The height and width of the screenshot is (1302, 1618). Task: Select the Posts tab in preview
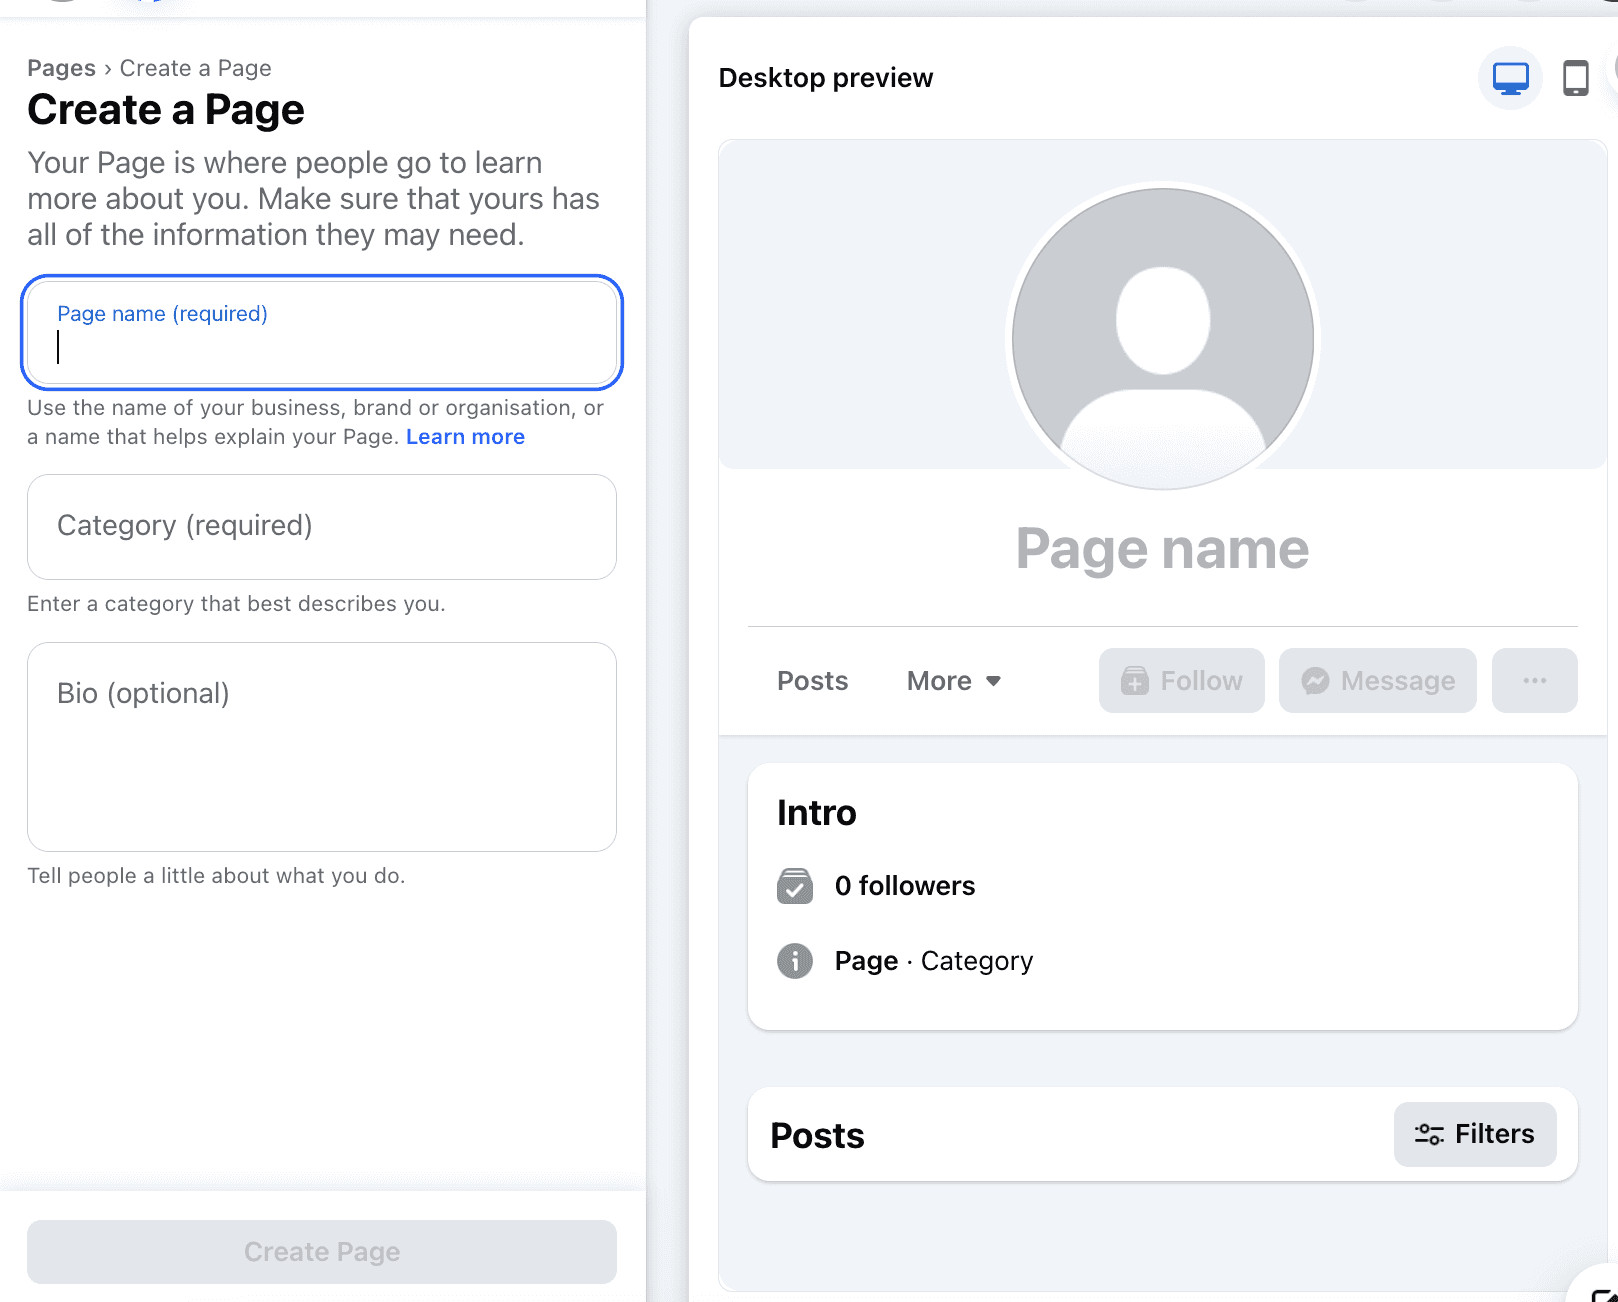(812, 681)
